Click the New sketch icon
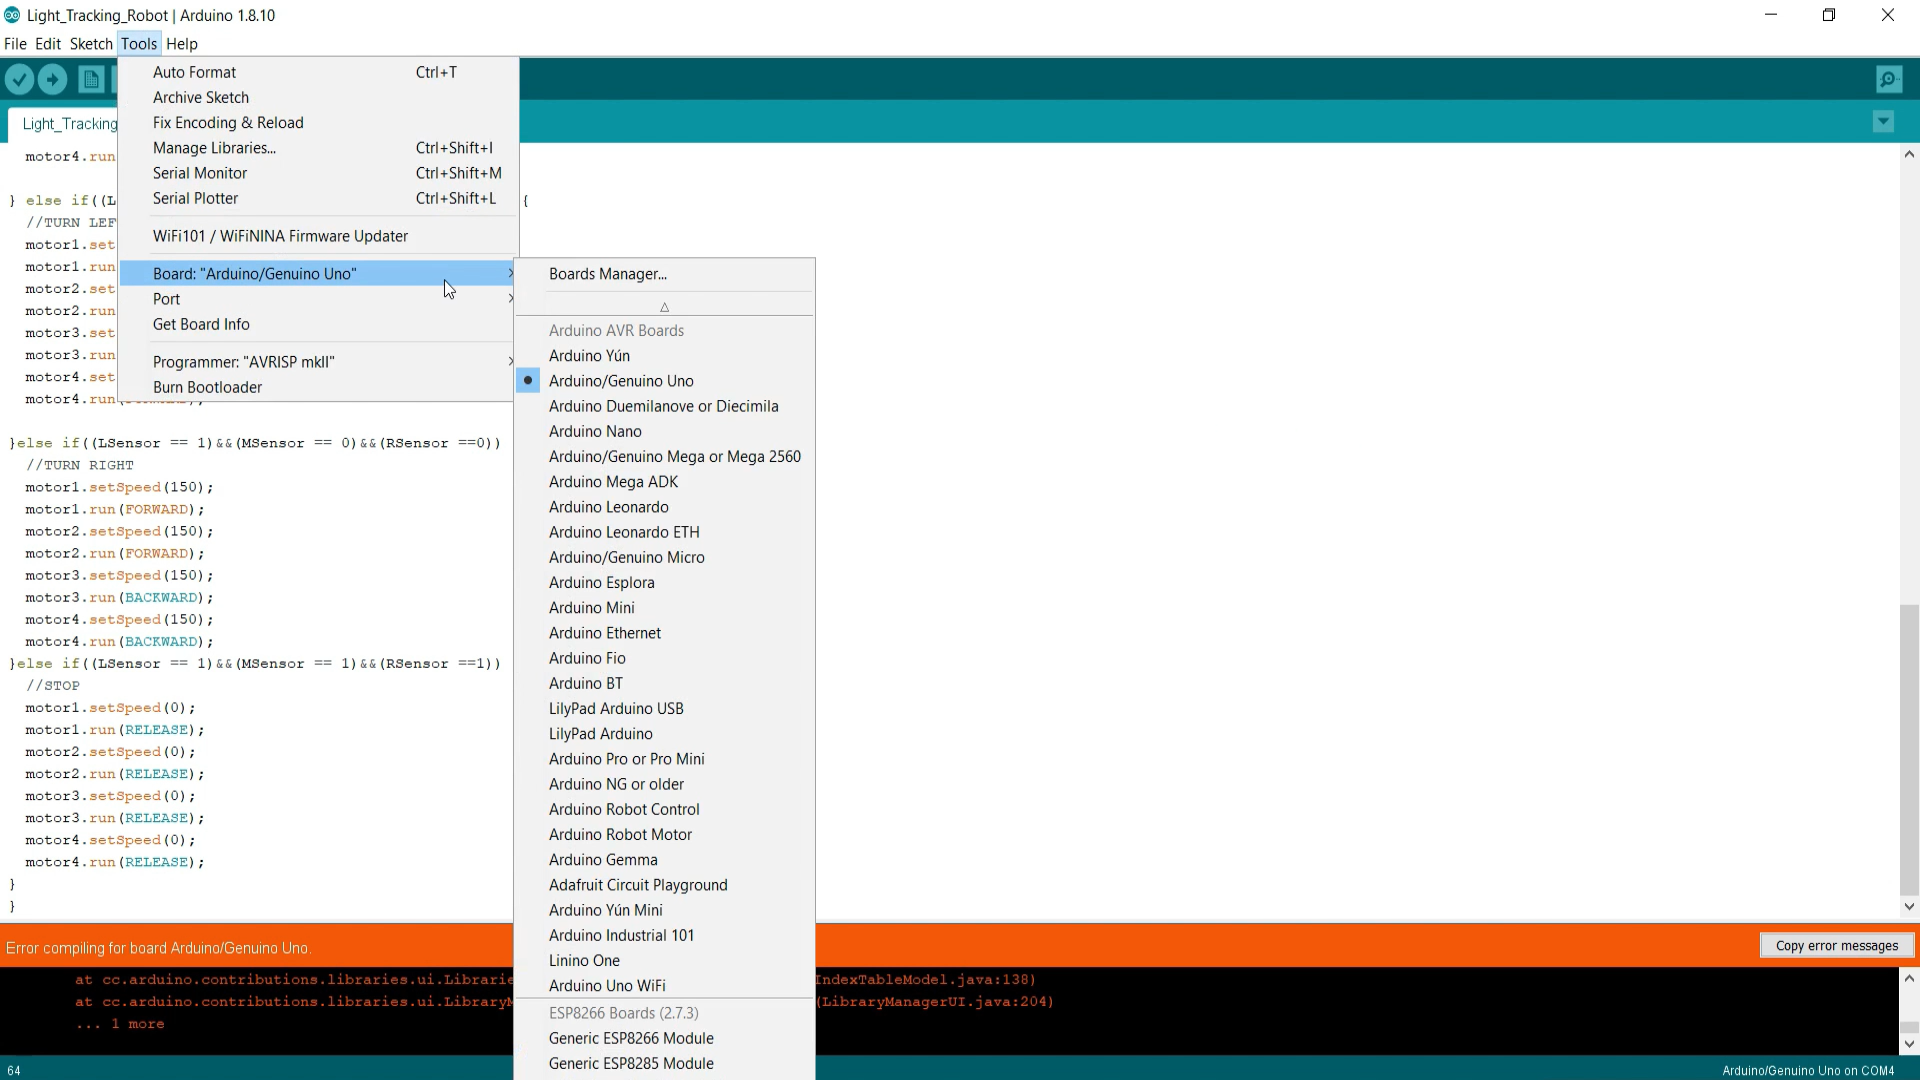Image resolution: width=1920 pixels, height=1080 pixels. 91,79
